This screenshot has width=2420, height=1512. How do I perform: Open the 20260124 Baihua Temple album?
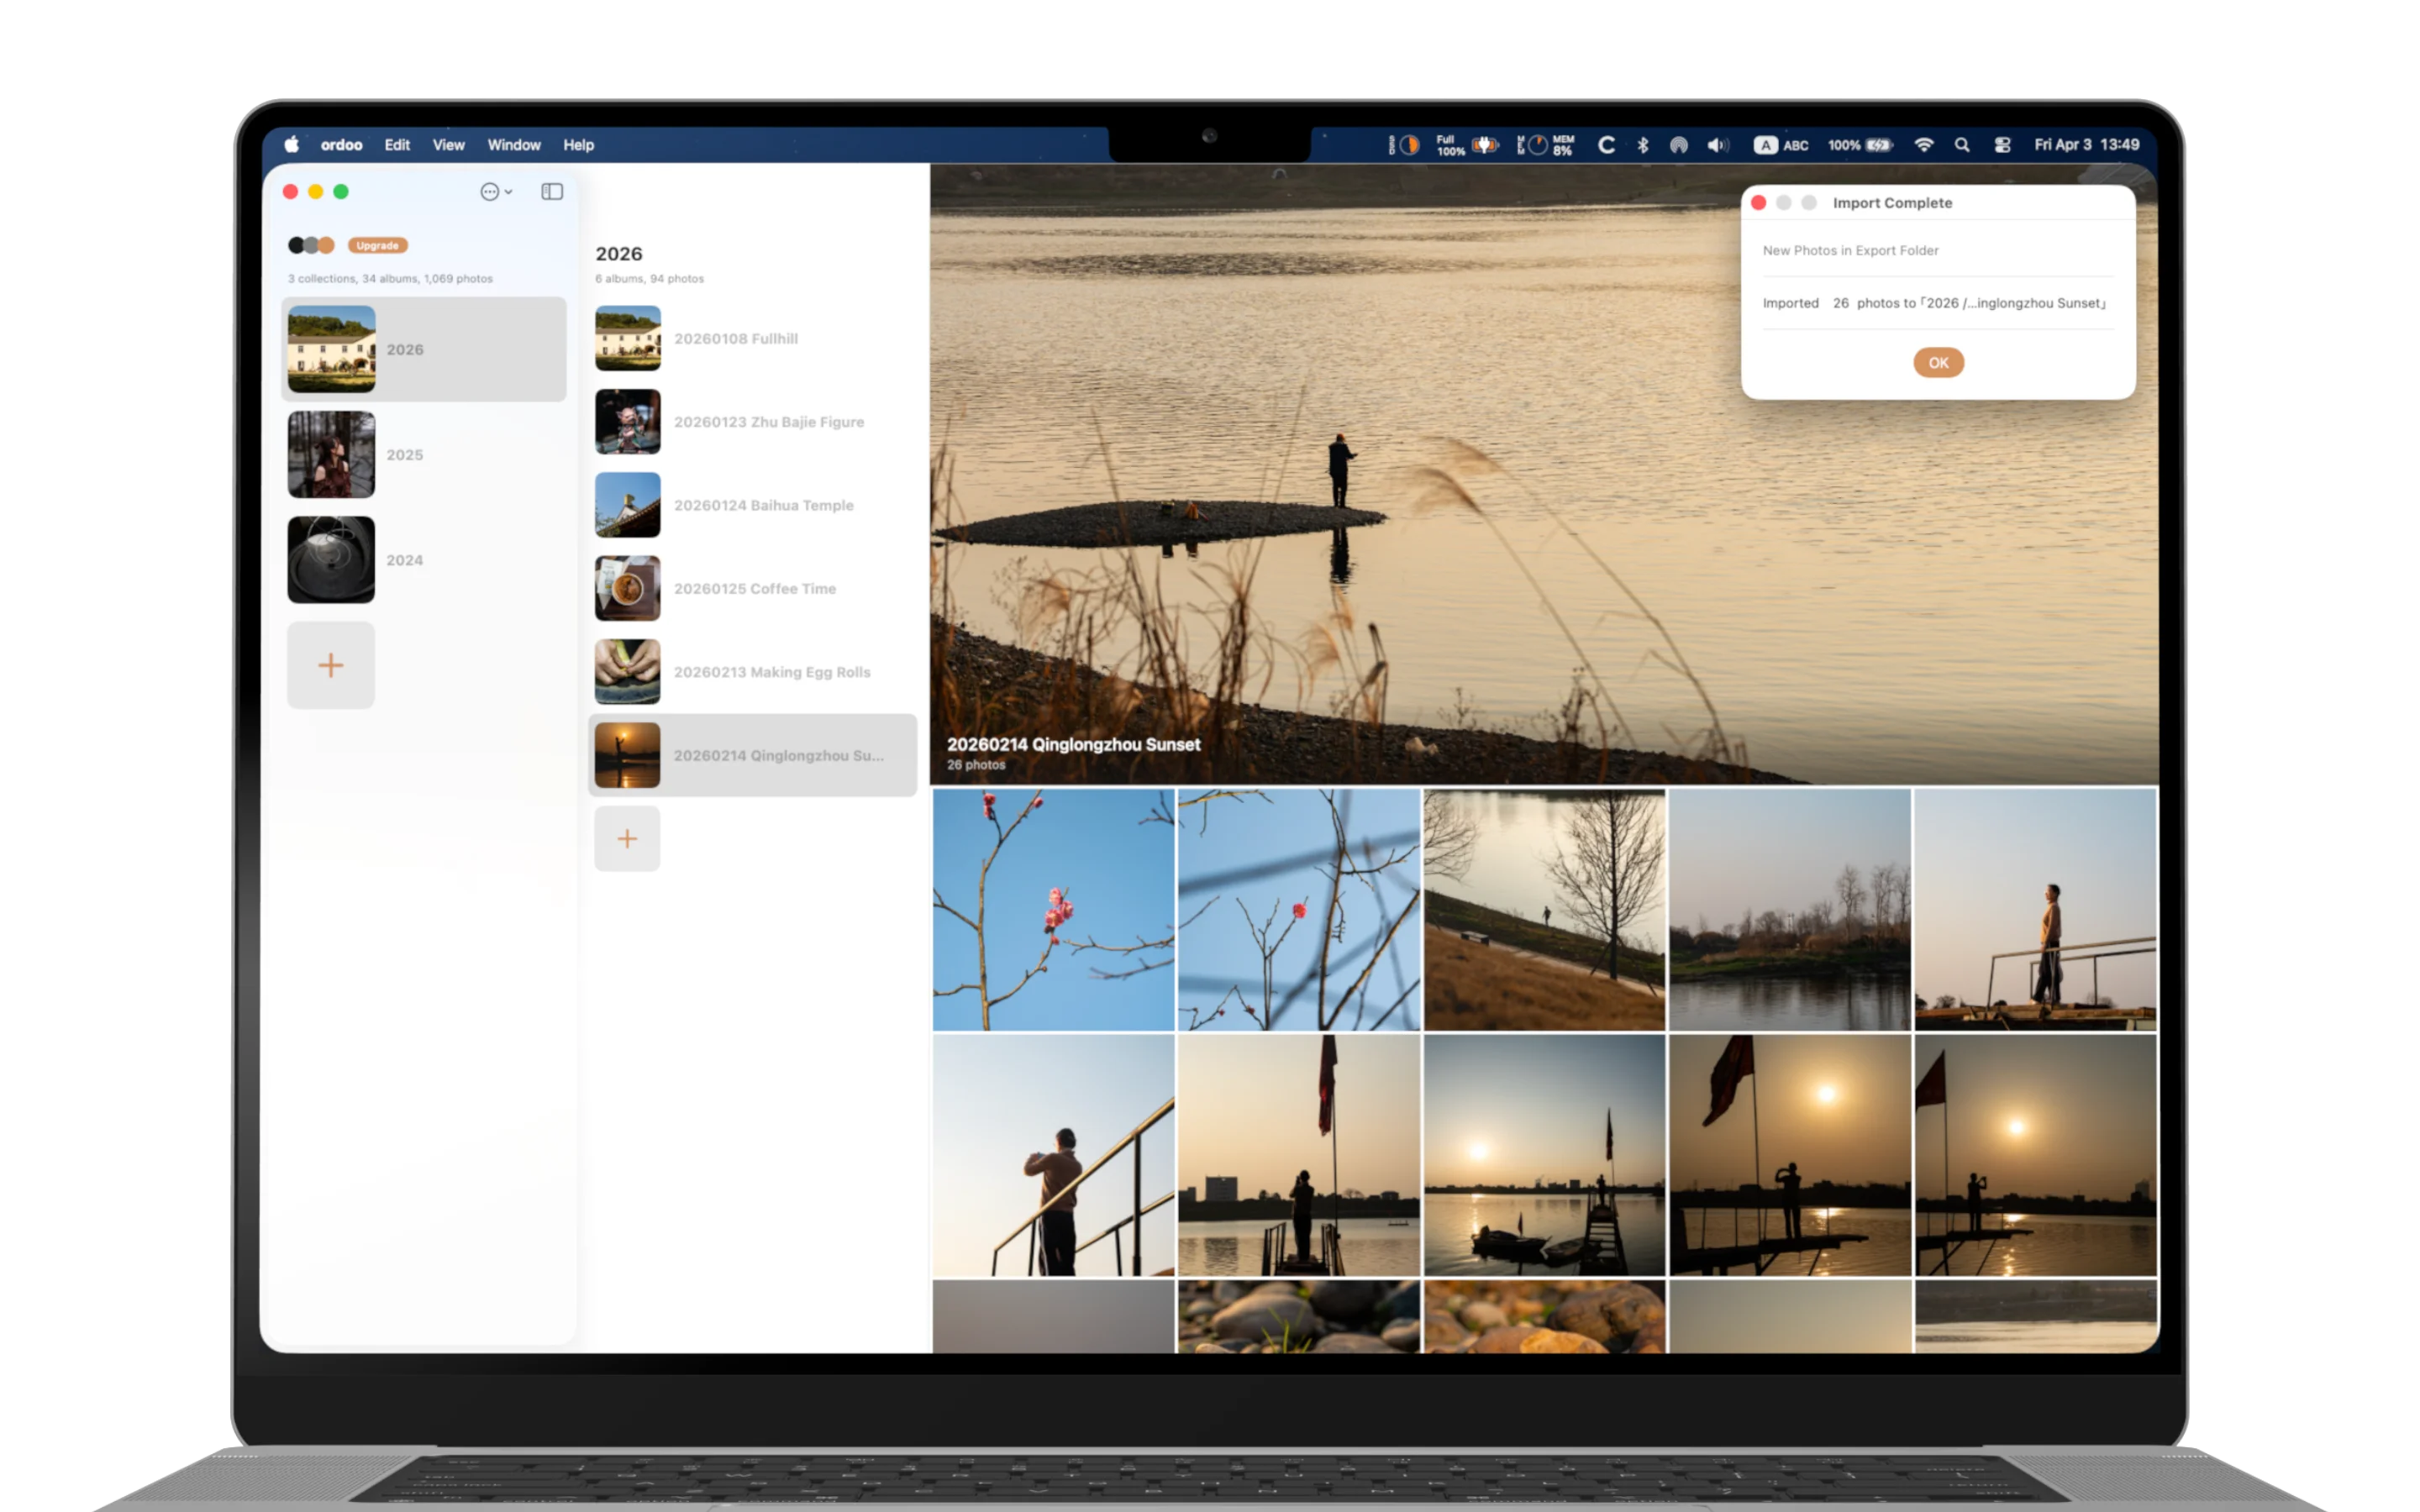[765, 505]
